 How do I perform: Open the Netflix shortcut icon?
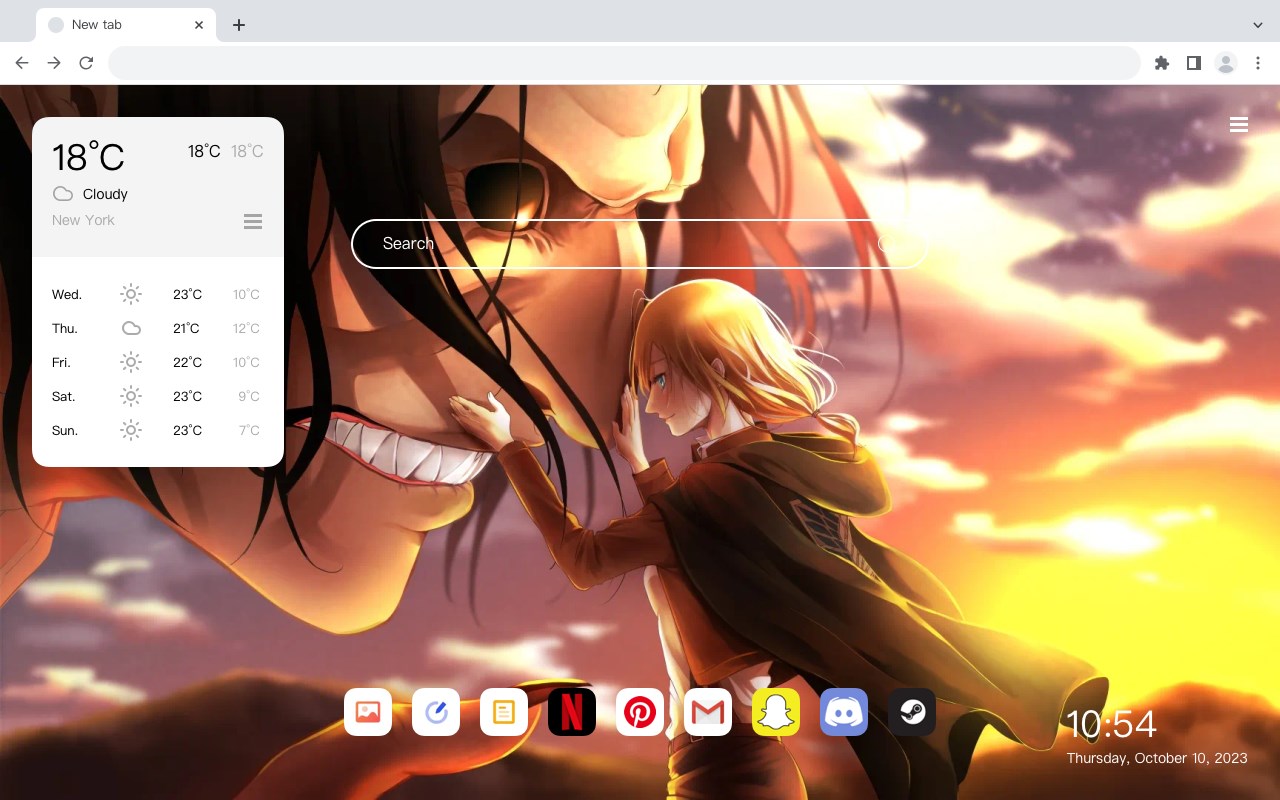click(x=572, y=712)
